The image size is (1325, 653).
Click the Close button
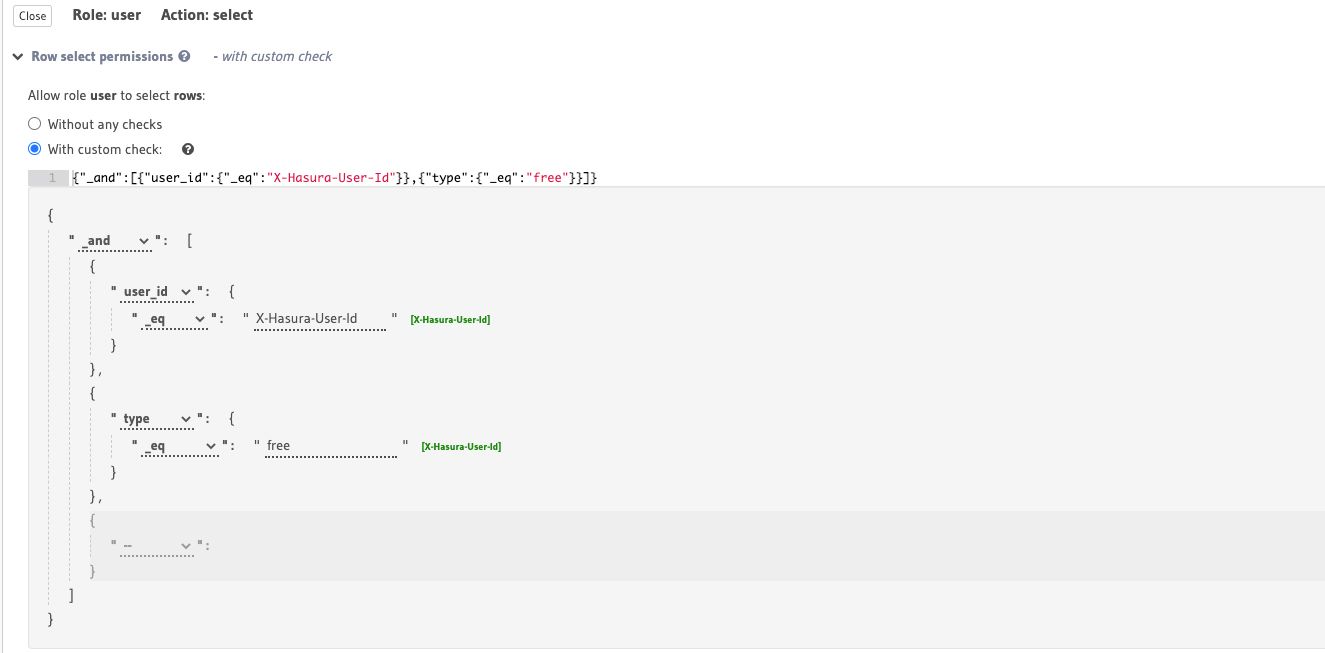coord(31,16)
